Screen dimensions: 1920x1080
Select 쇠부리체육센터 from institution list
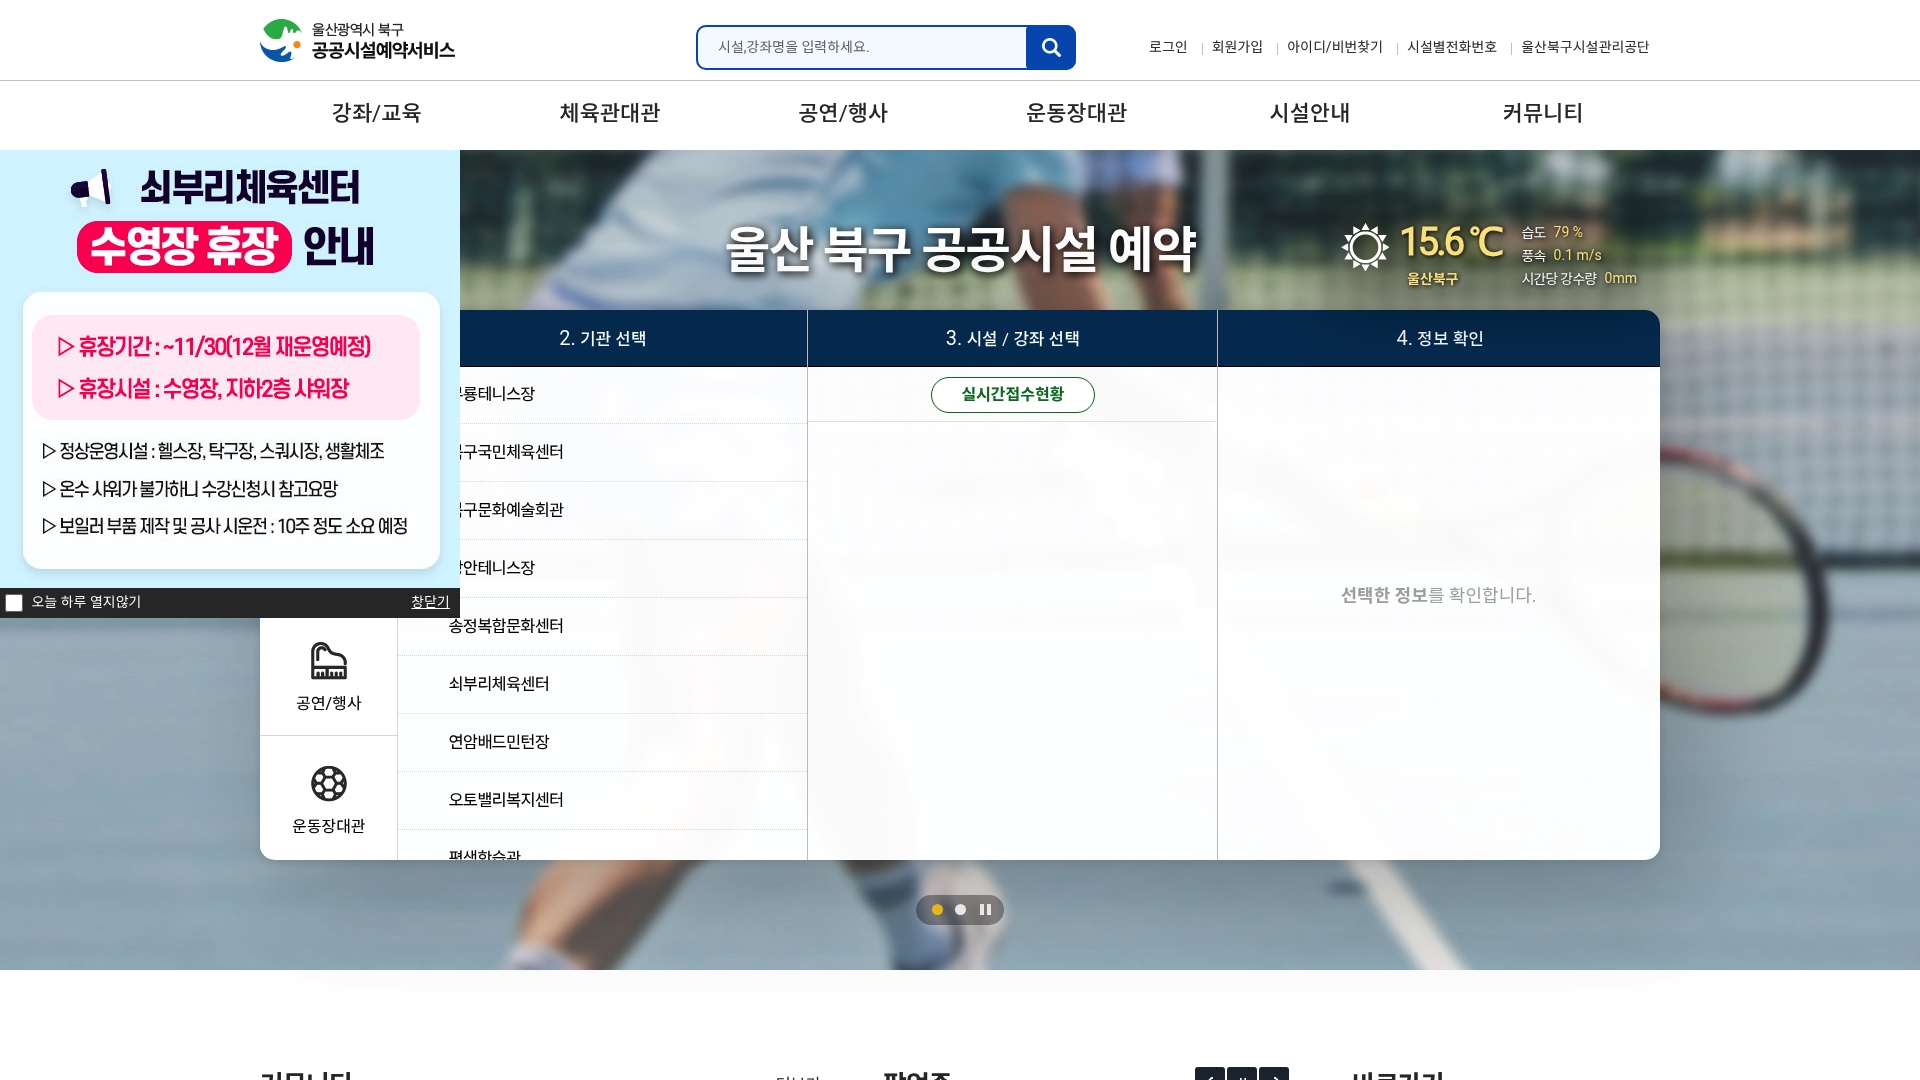click(602, 685)
